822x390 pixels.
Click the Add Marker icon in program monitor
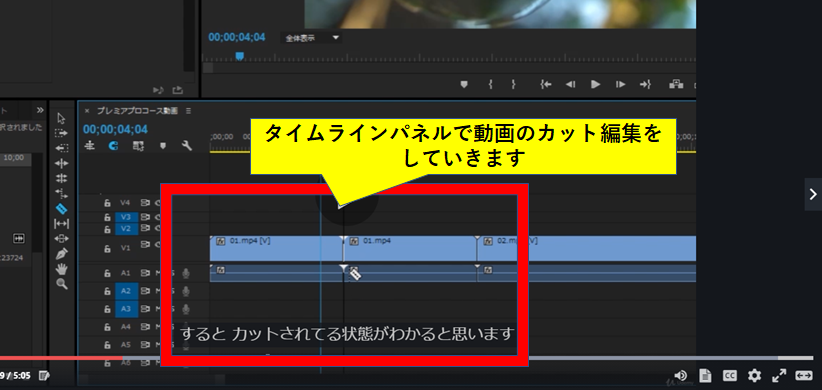(x=463, y=84)
